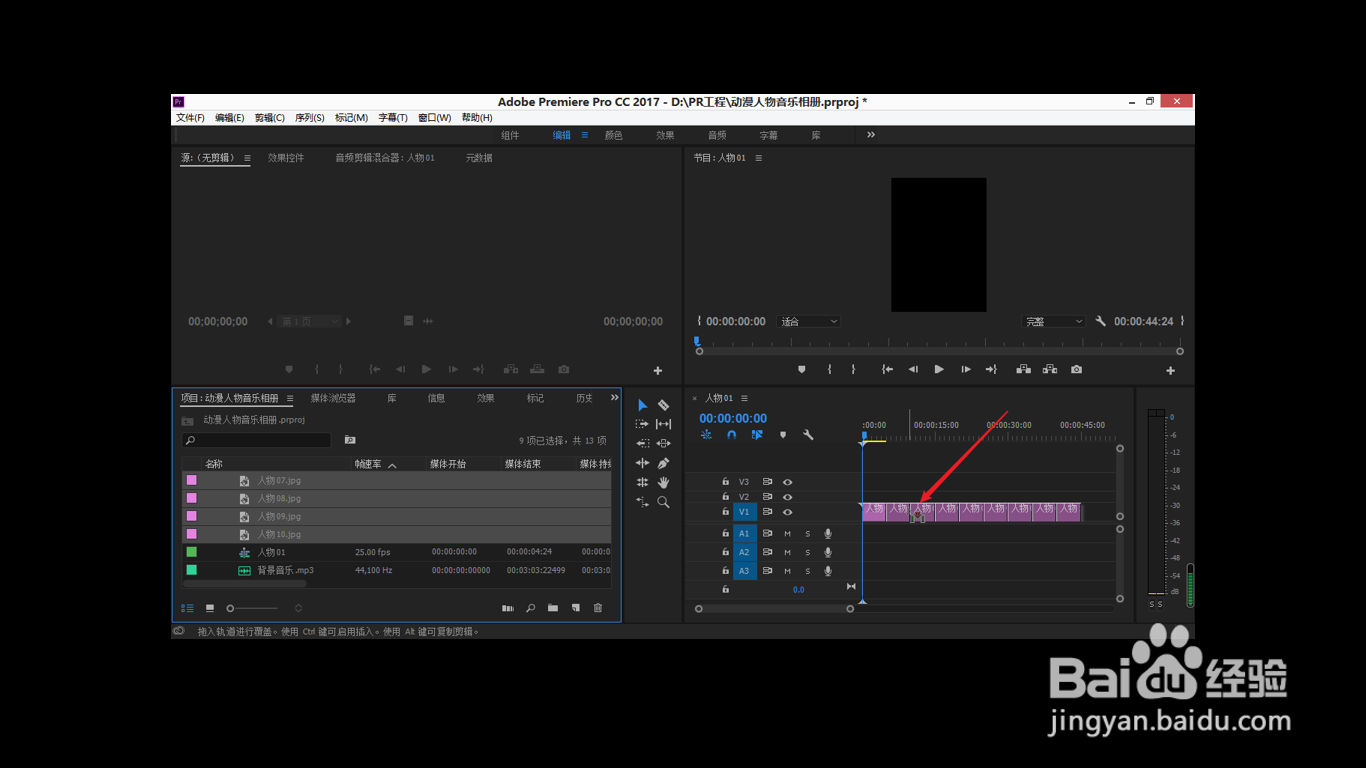Viewport: 1366px width, 768px height.
Task: Click Find magnifier icon at Project panel bottom
Action: click(531, 608)
